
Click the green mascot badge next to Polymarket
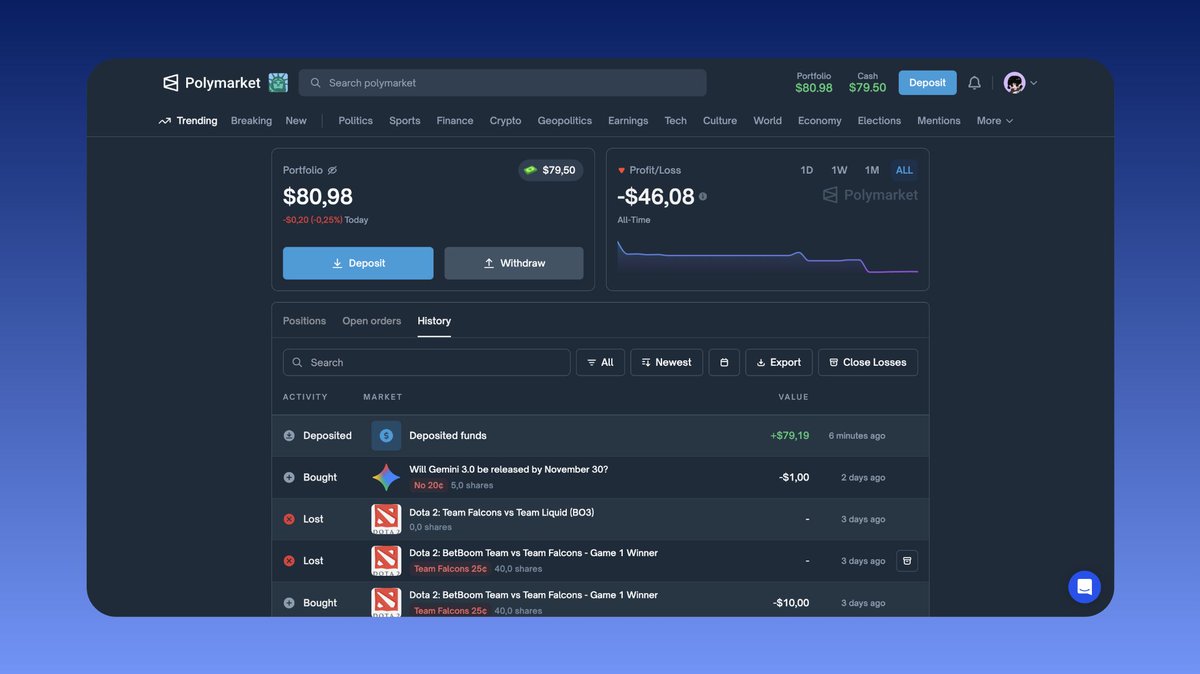point(278,83)
